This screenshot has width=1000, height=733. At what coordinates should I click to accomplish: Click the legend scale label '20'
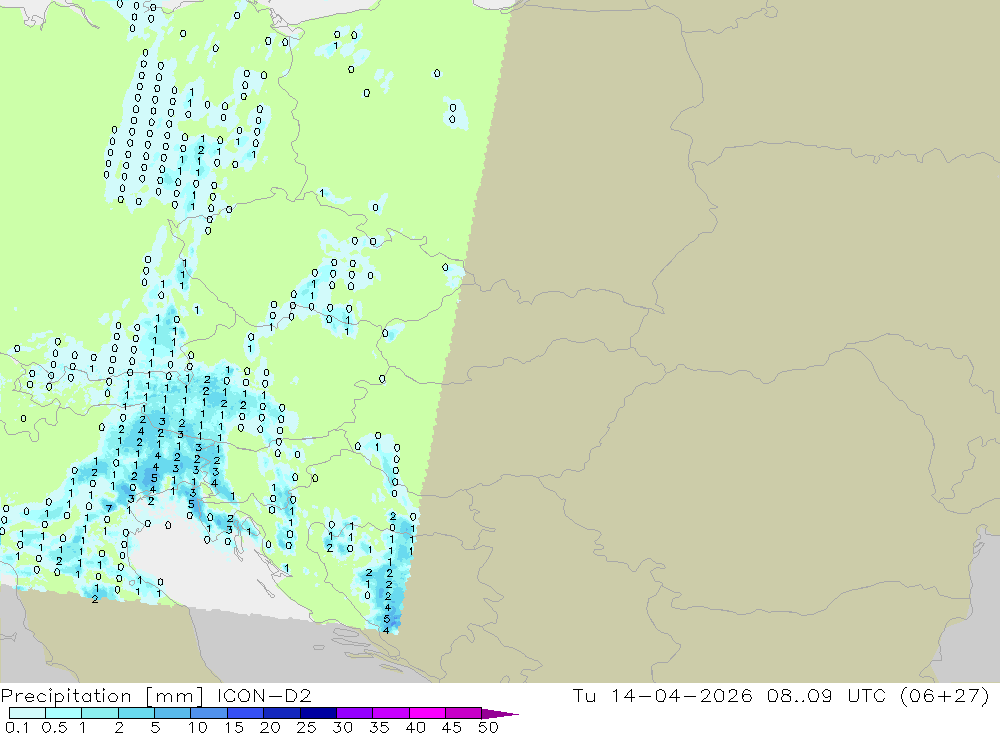270,727
